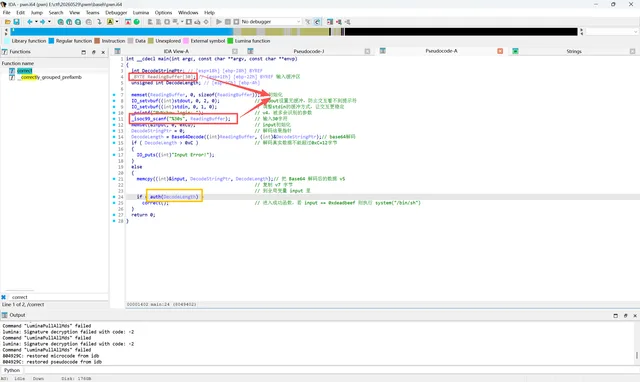The image size is (640, 382).
Task: Click the 'External symbol' pink legend swatch
Action: coord(186,41)
